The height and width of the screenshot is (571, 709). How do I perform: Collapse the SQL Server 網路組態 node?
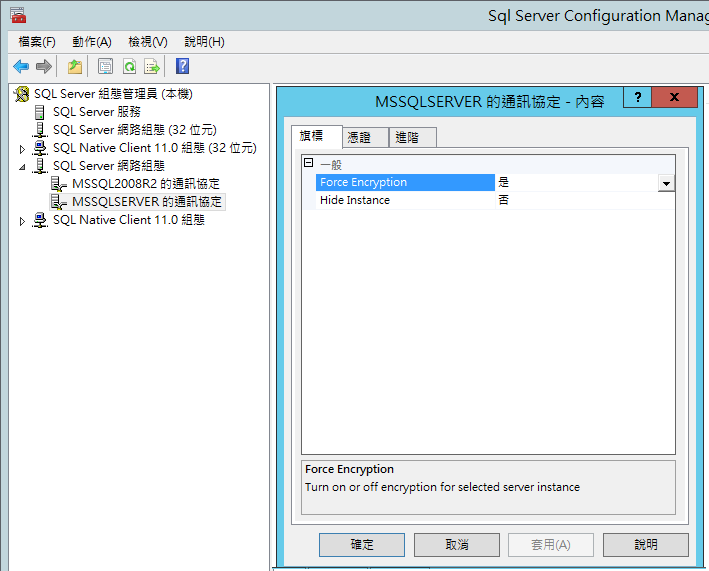tap(22, 167)
